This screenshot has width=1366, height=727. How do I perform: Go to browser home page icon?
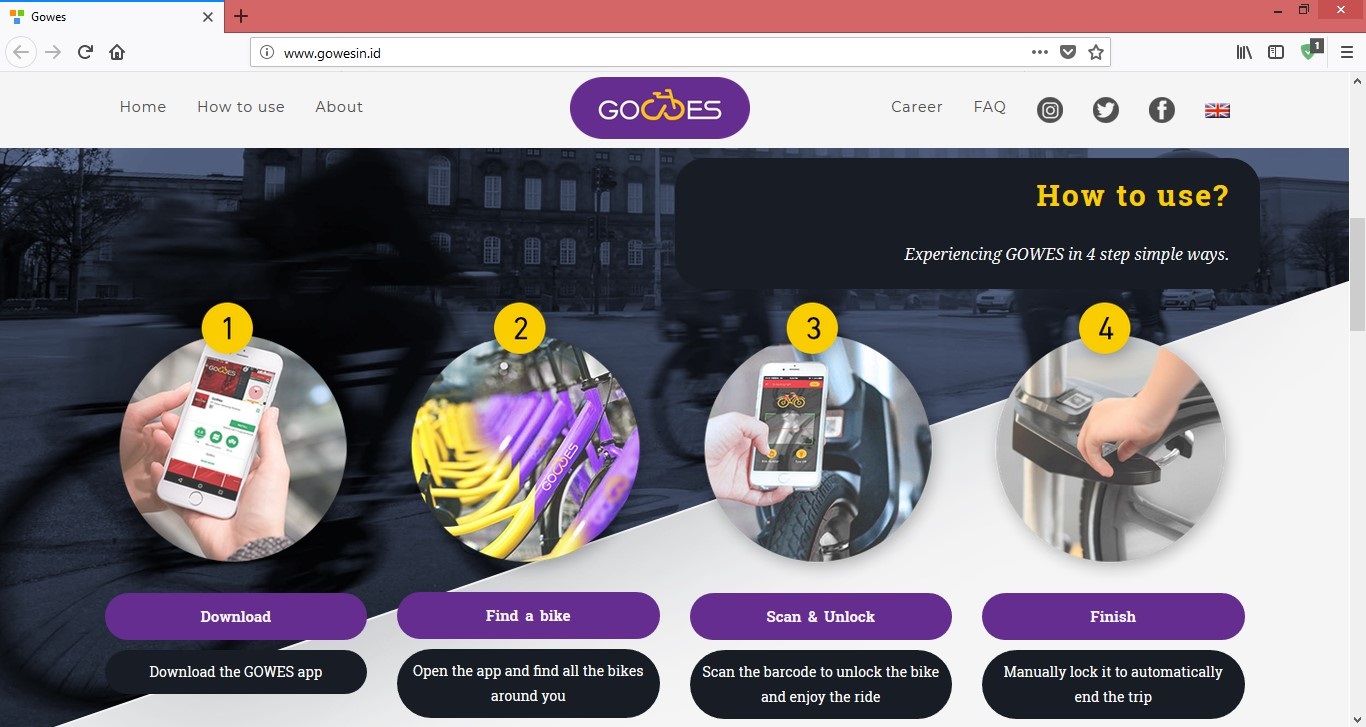tap(117, 52)
